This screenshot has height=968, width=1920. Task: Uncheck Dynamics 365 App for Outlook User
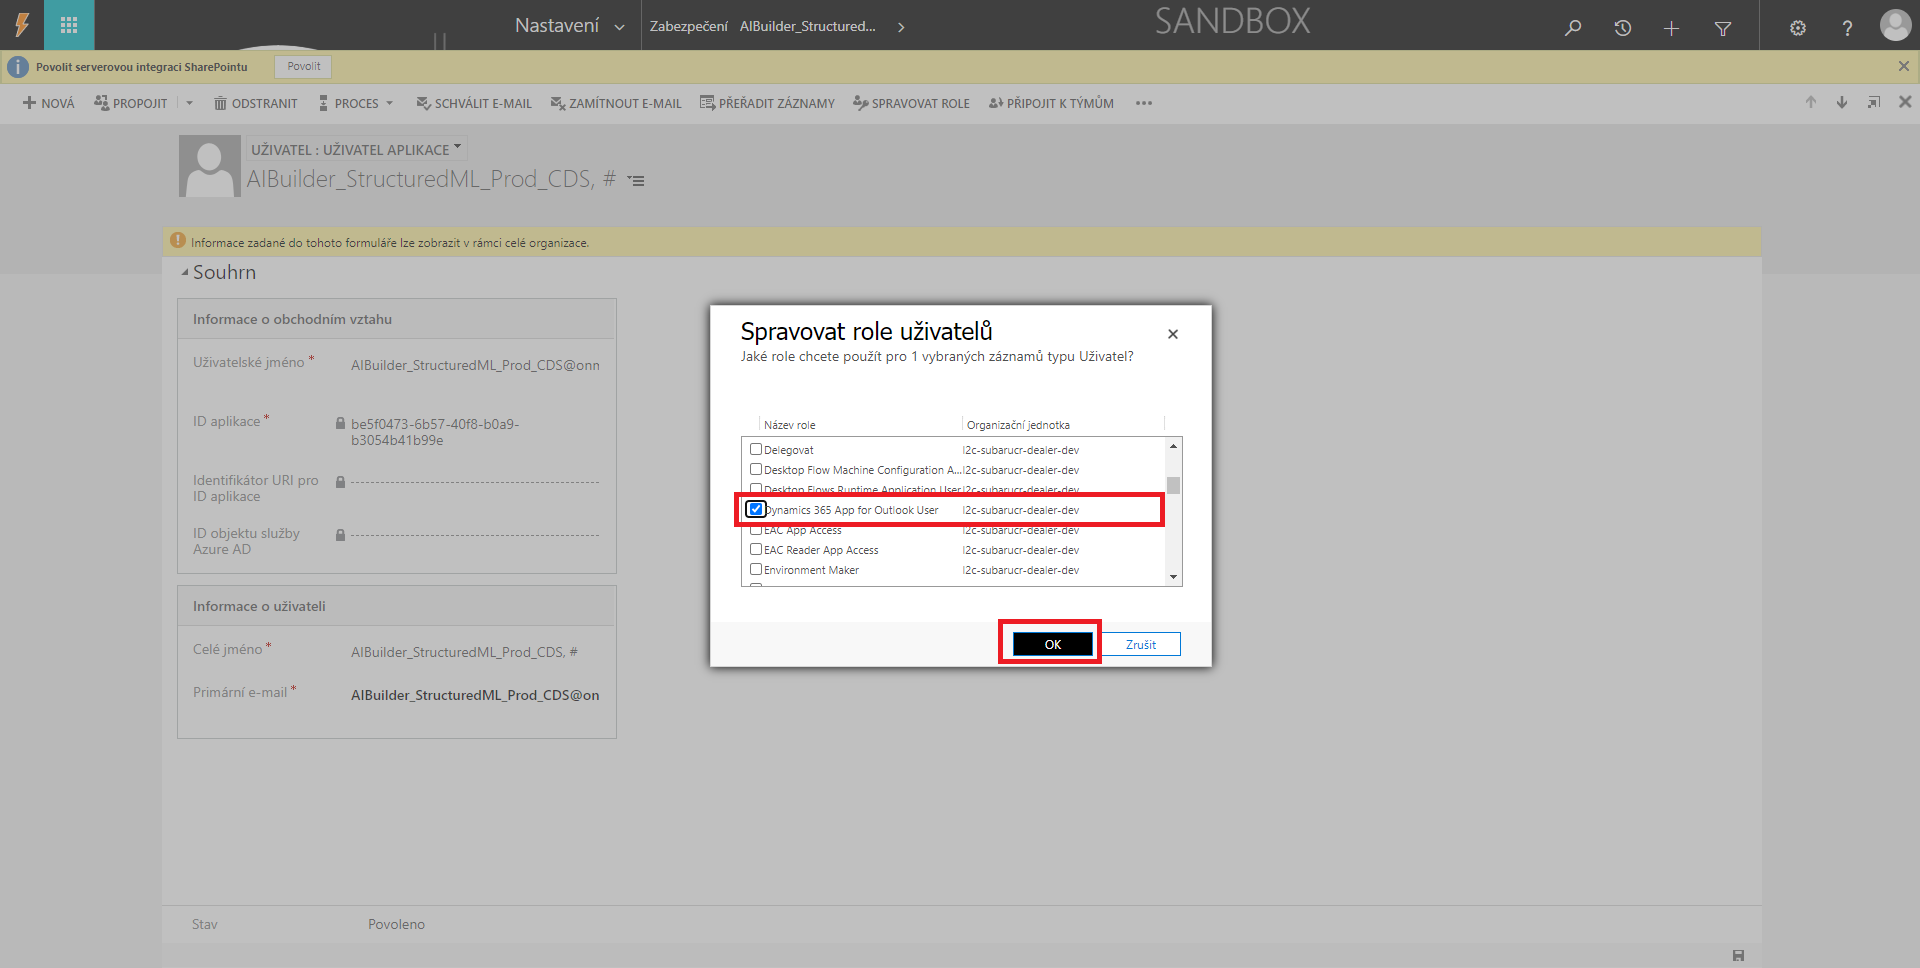[x=756, y=509]
